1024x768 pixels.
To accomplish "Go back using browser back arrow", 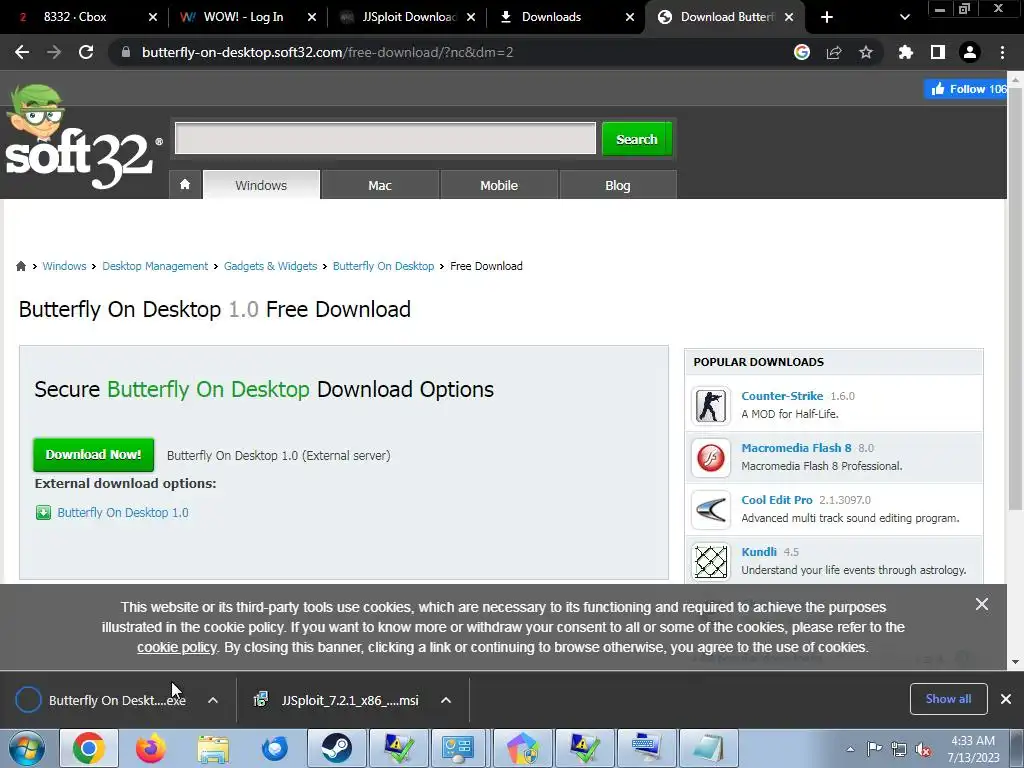I will 22,52.
